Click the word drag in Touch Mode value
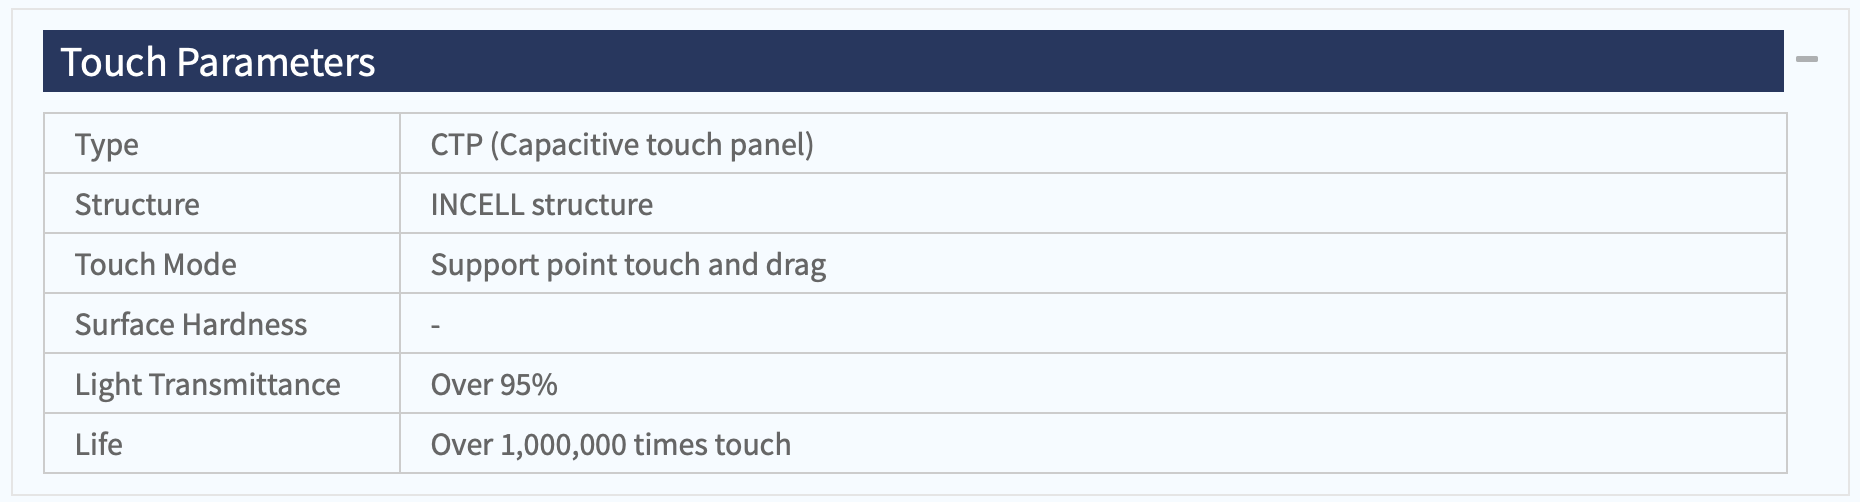 click(796, 265)
